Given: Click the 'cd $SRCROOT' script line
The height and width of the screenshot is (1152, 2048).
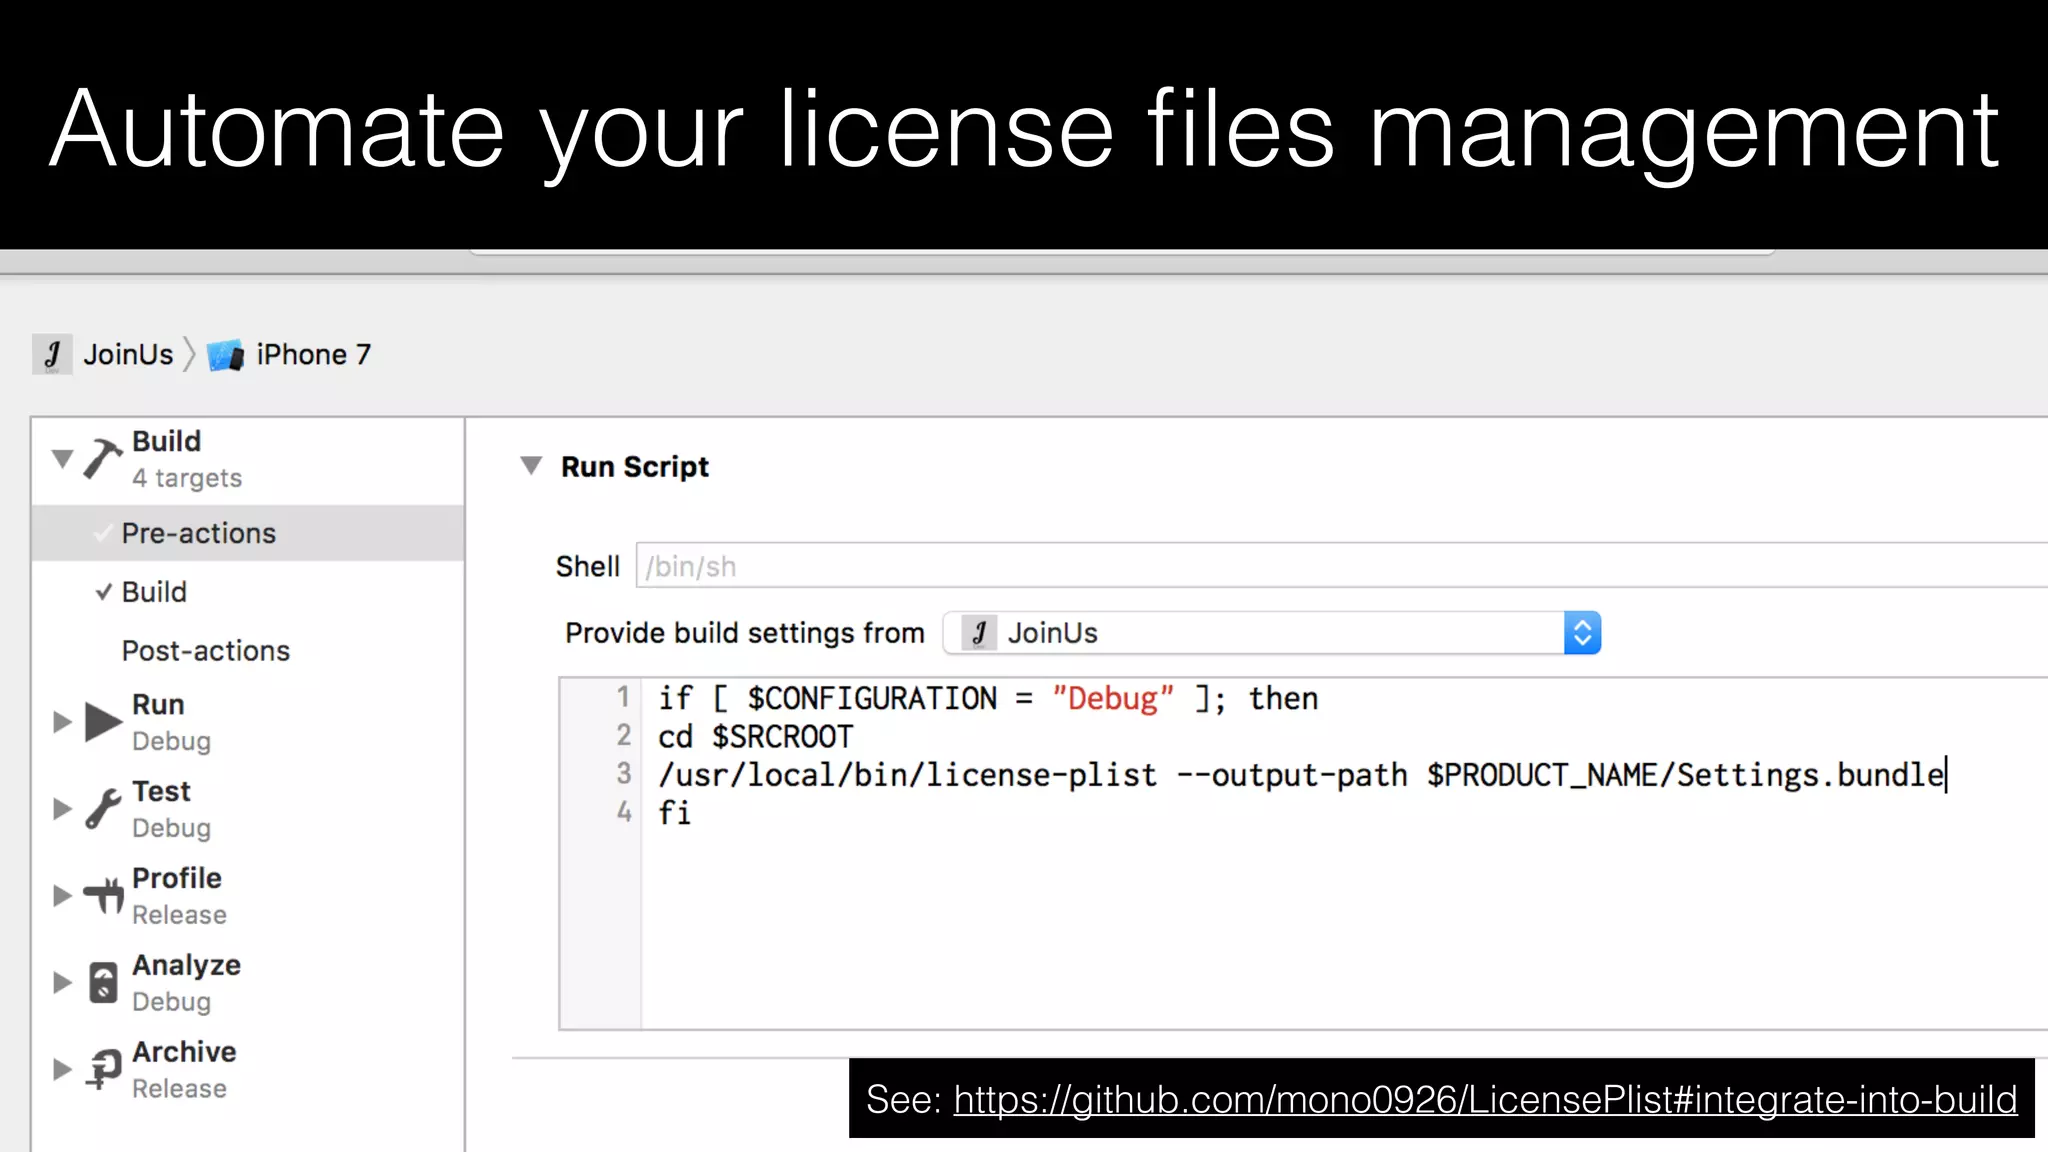Looking at the screenshot, I should coord(755,737).
